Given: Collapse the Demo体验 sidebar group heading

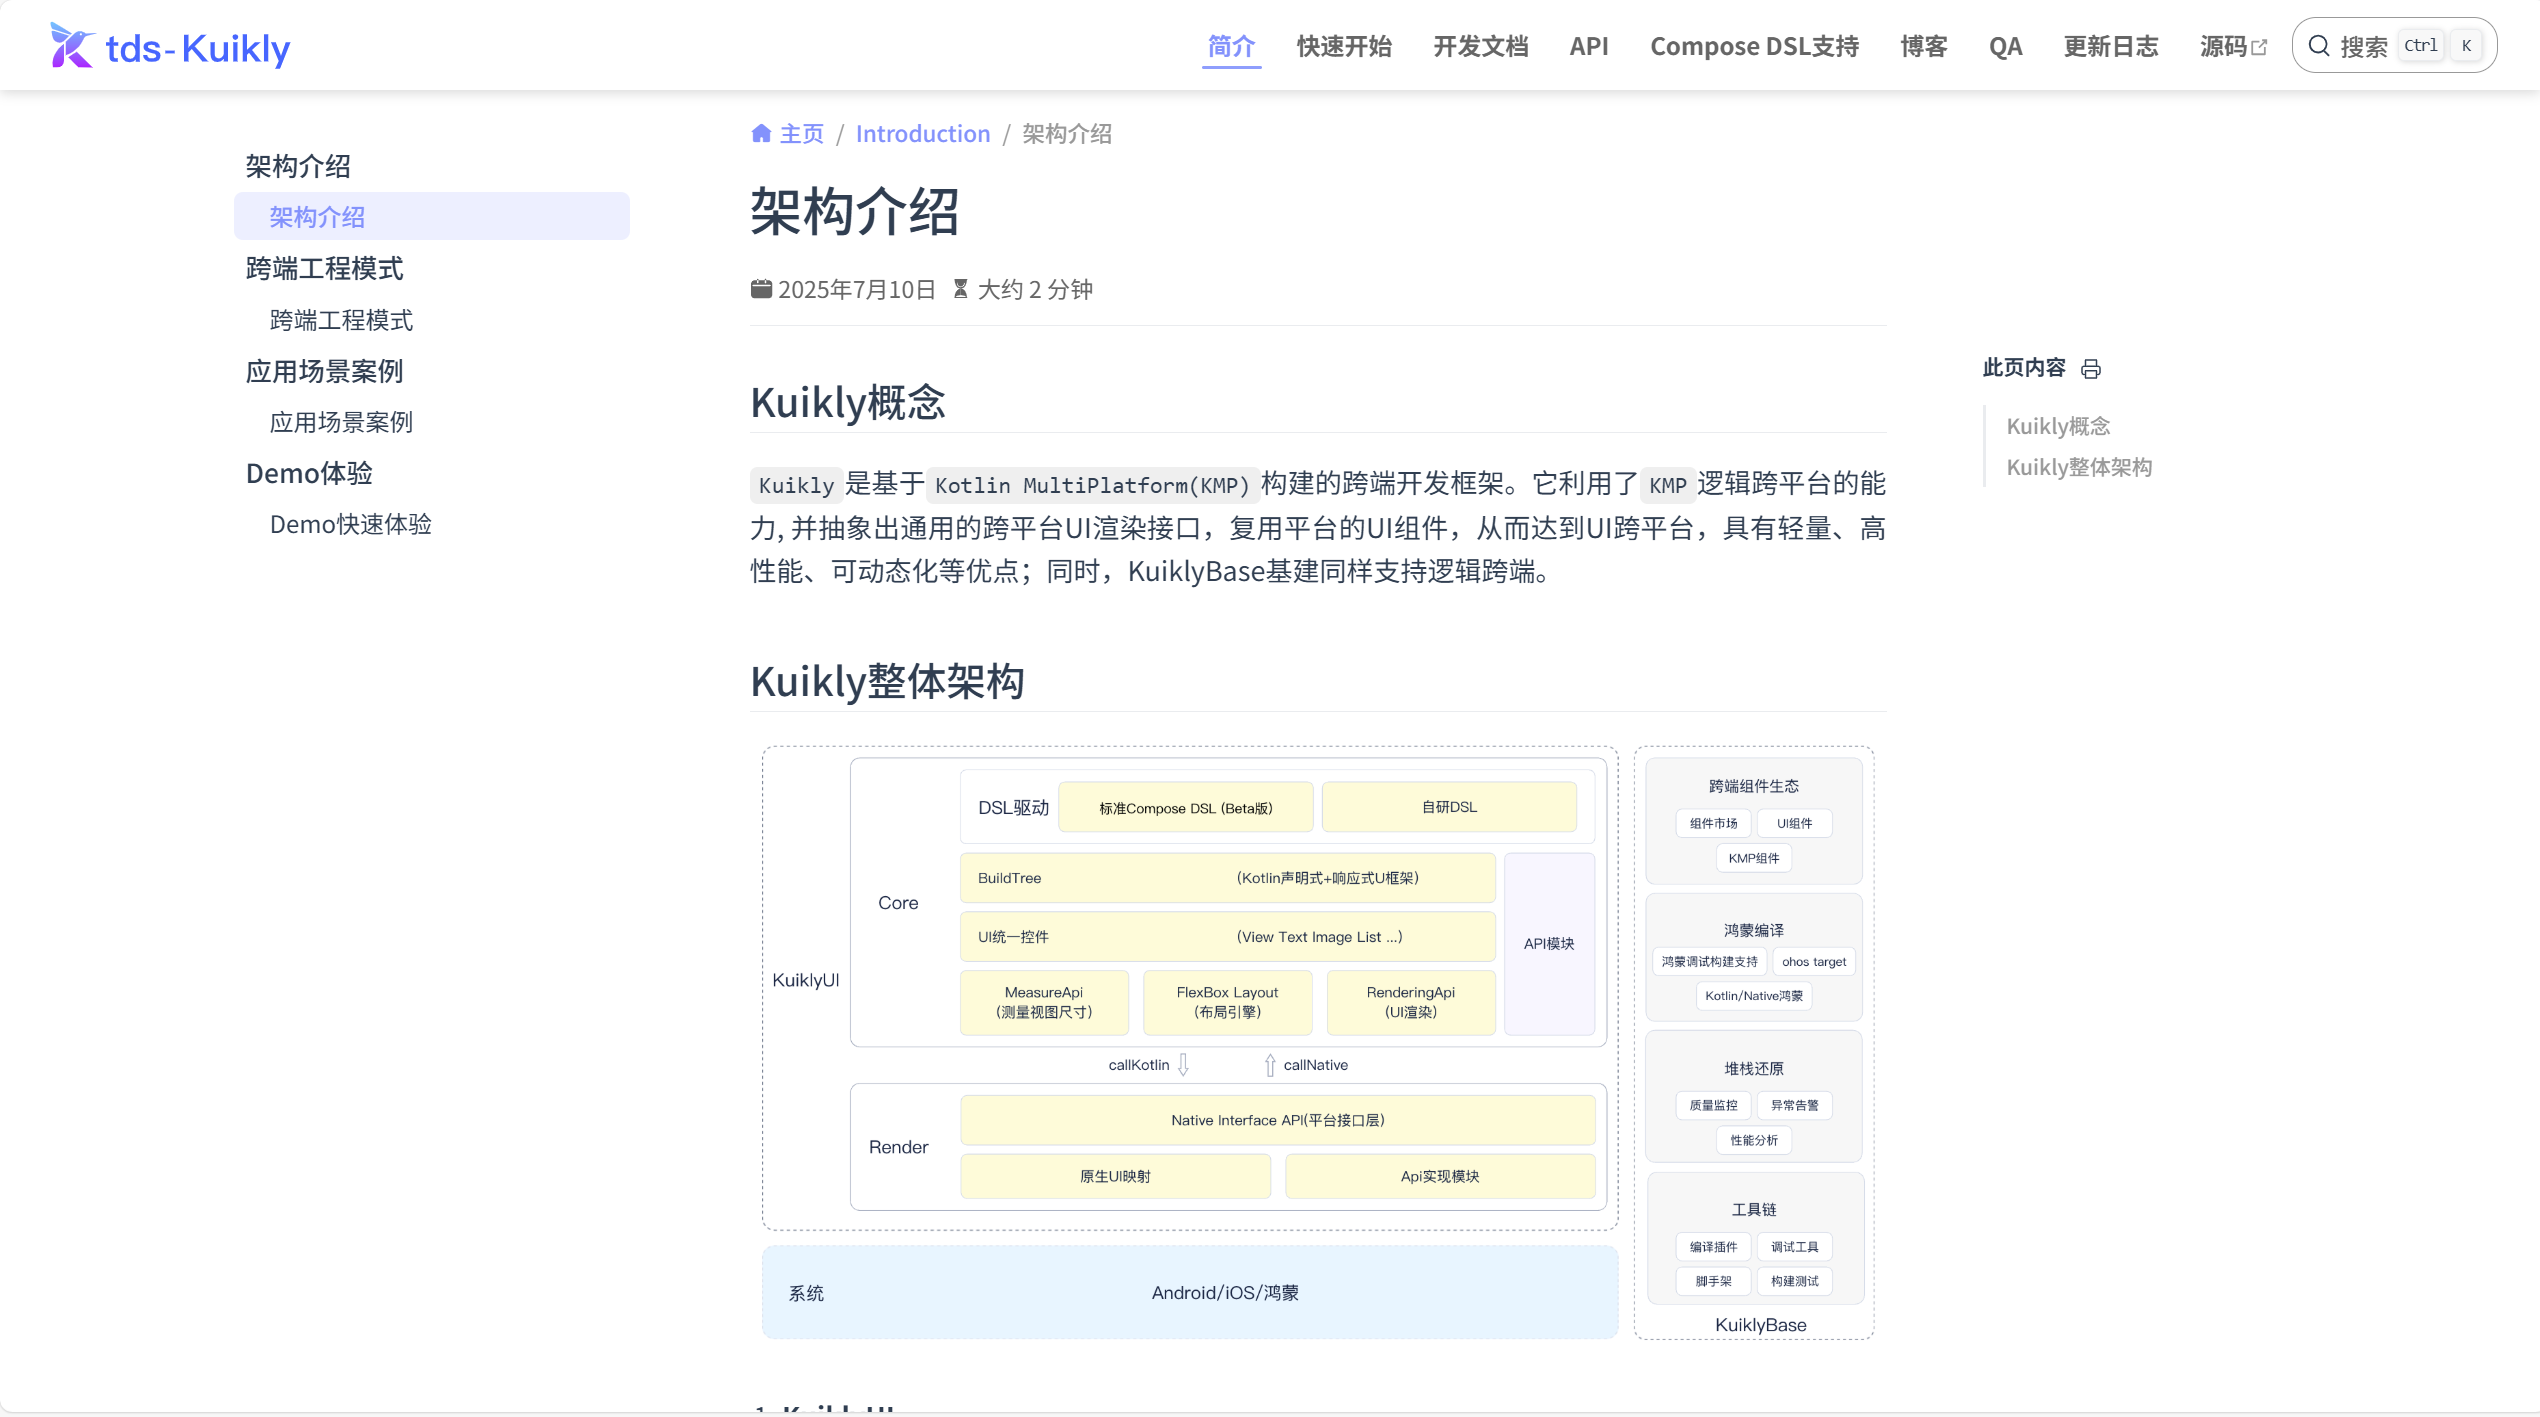Looking at the screenshot, I should click(x=309, y=473).
